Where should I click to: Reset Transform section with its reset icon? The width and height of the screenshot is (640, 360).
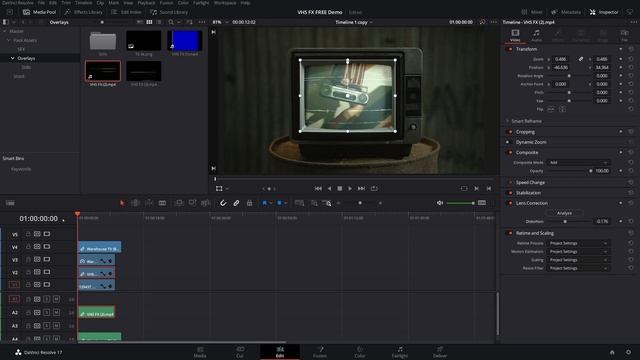(631, 49)
